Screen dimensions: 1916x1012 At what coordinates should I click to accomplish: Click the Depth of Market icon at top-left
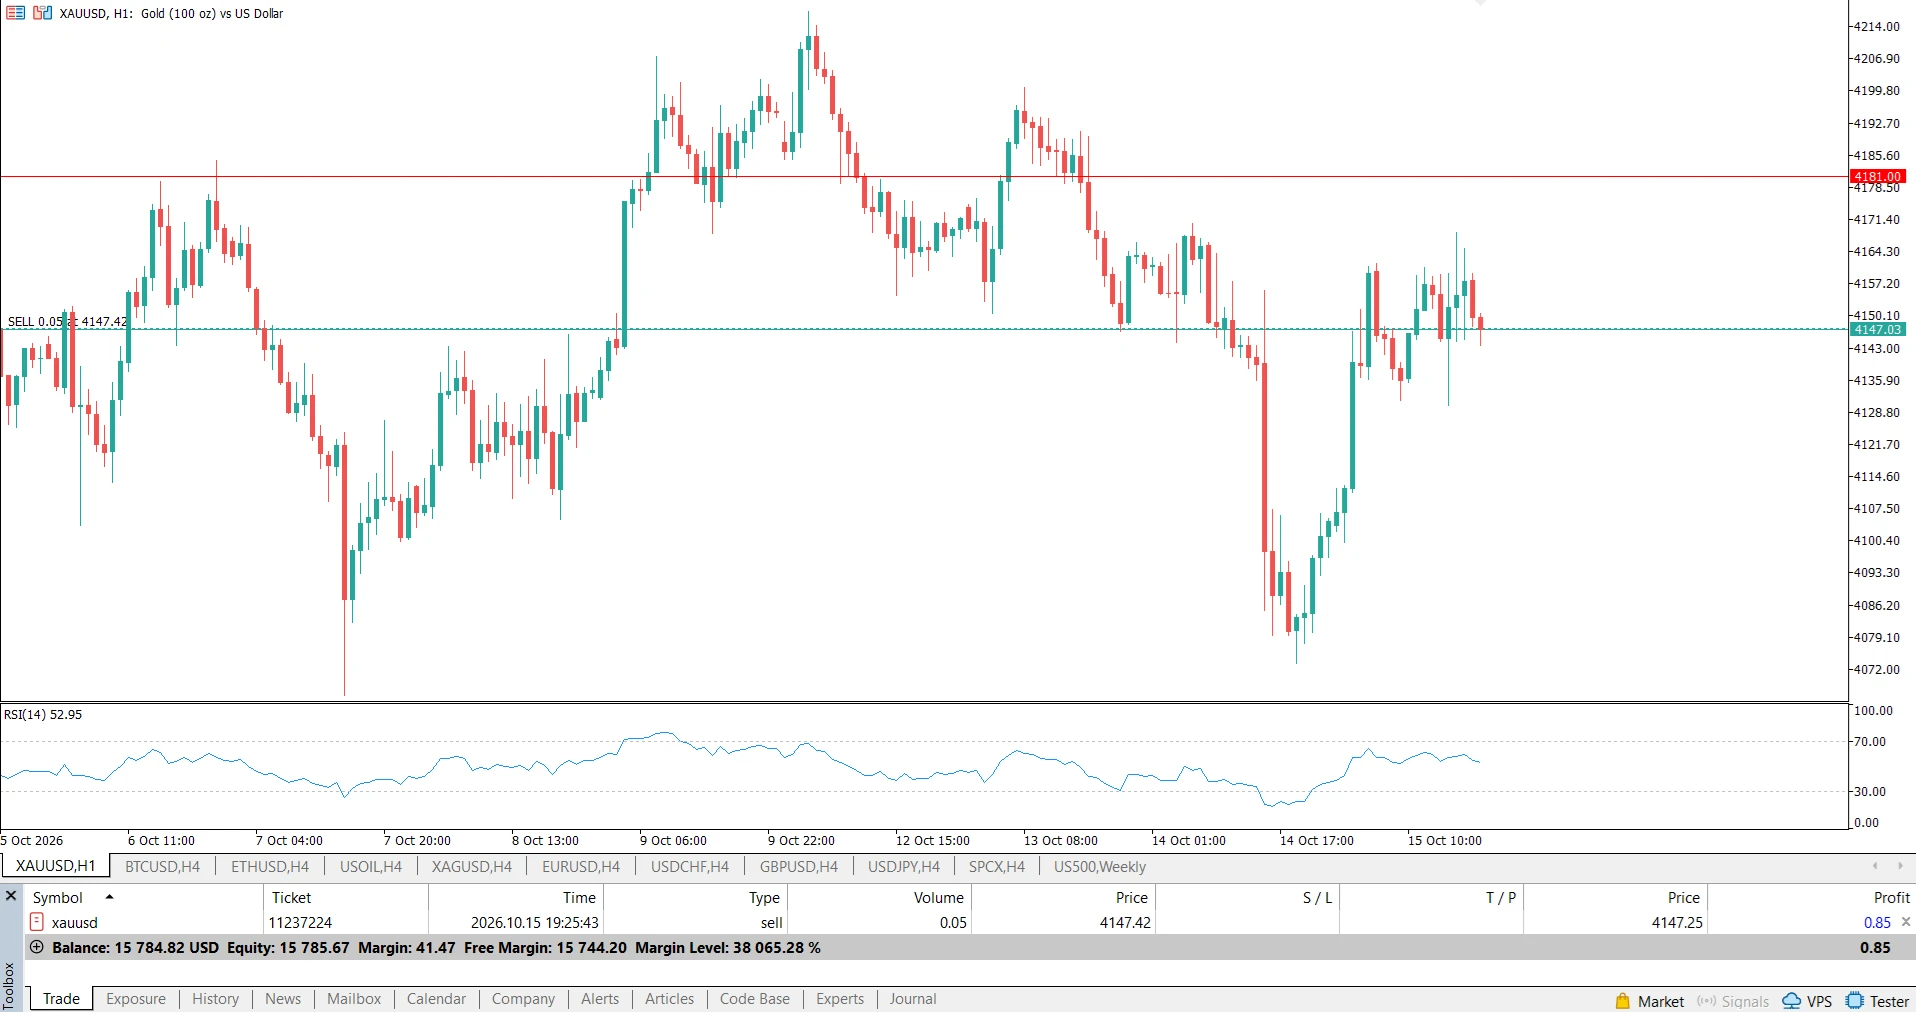click(16, 13)
